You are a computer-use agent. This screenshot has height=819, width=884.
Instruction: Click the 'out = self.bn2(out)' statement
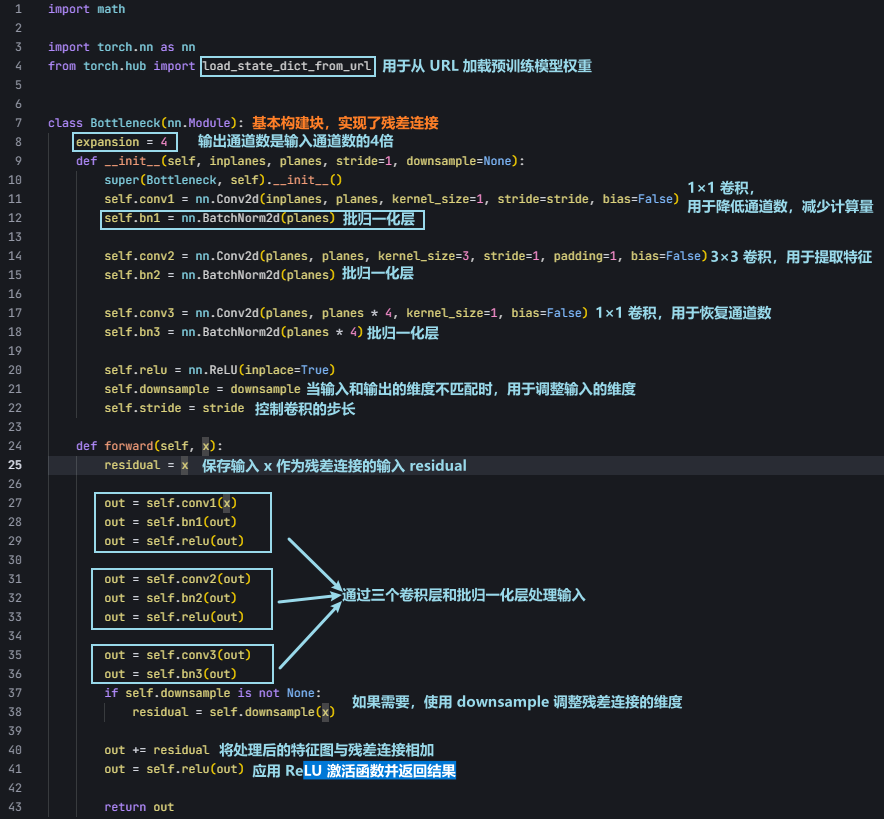170,598
